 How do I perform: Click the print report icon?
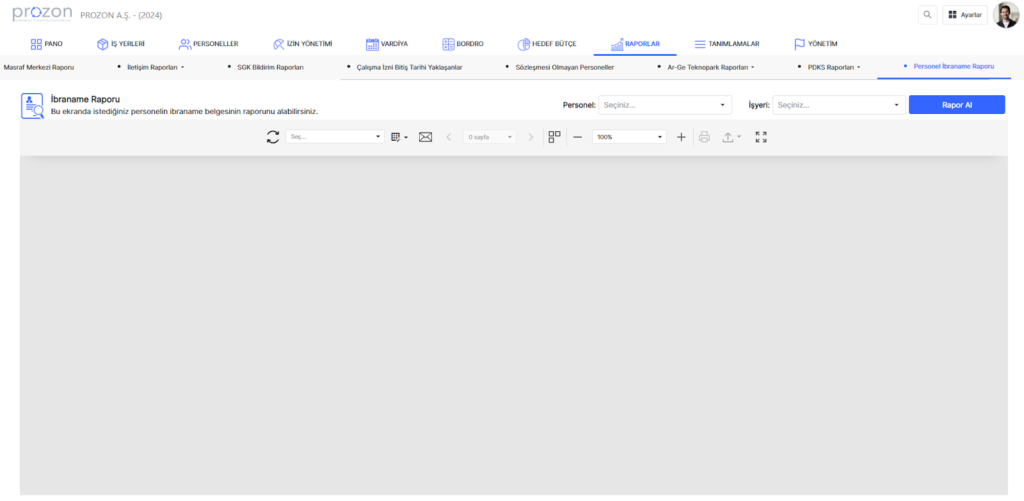point(704,137)
